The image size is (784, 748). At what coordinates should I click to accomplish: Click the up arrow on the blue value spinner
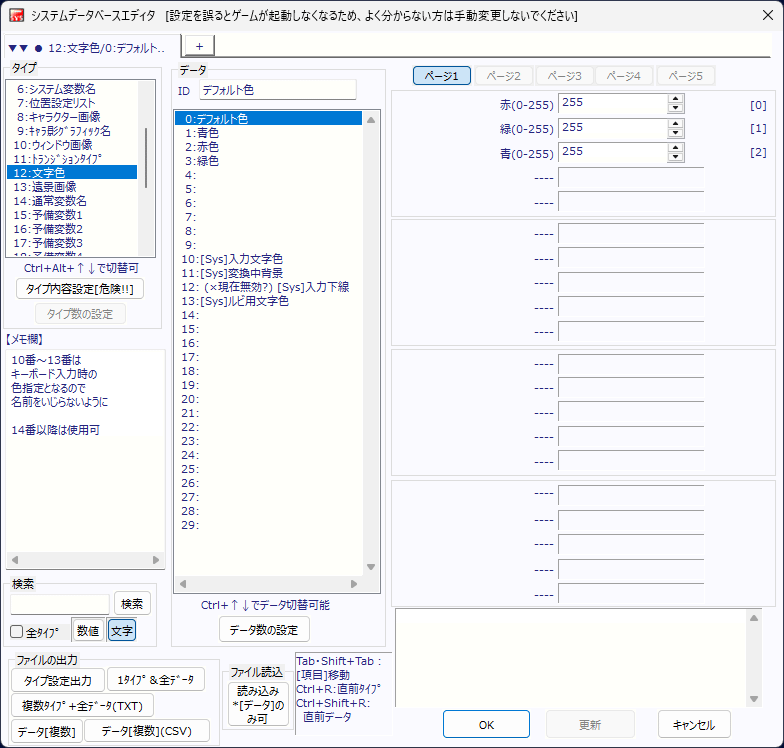tap(676, 147)
